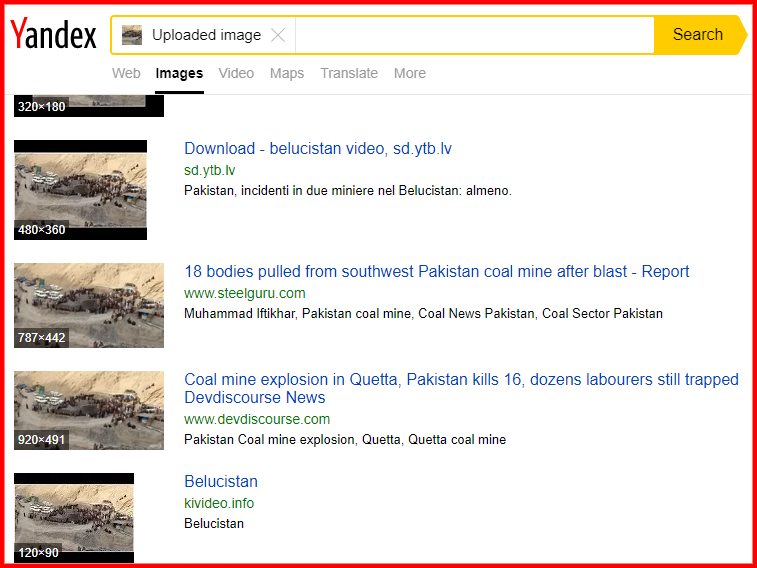757x568 pixels.
Task: Visit the kivideo.info URL
Action: [x=219, y=503]
